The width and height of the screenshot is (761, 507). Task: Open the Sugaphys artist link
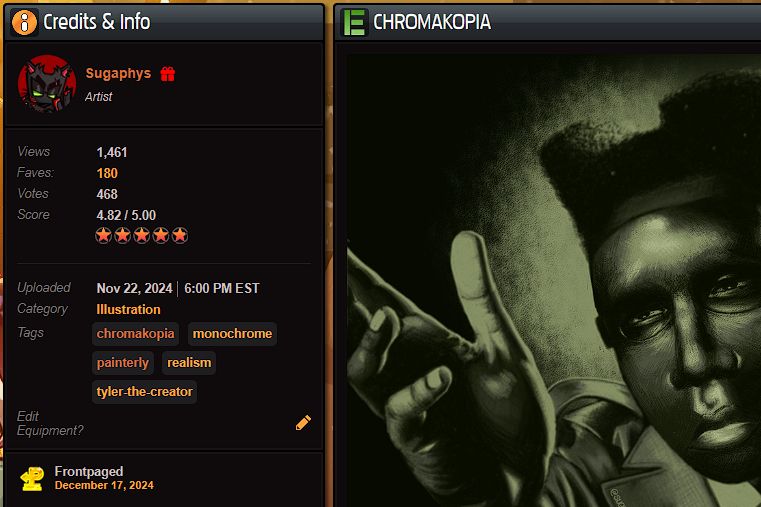pos(118,73)
